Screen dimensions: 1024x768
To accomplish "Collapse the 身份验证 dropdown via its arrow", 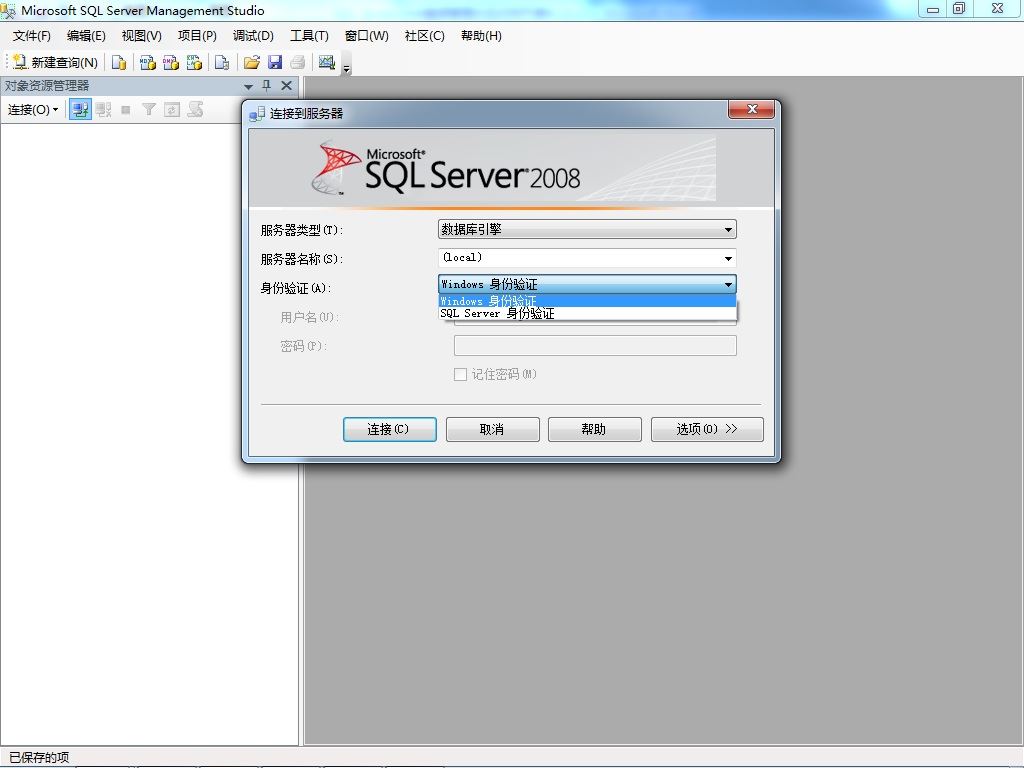I will (728, 284).
